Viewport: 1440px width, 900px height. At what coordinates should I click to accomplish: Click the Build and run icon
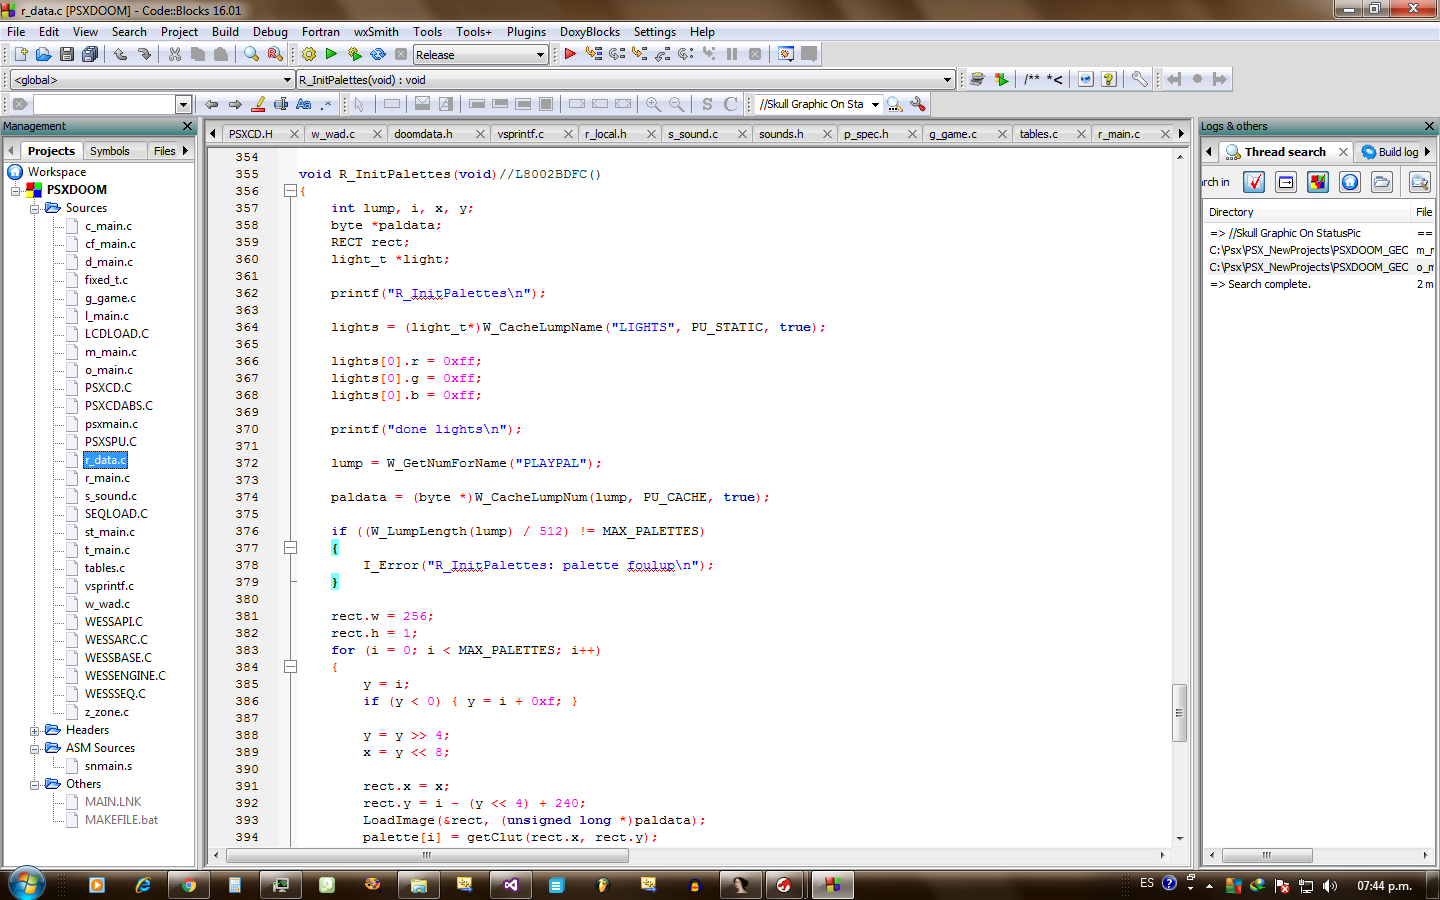pos(354,54)
